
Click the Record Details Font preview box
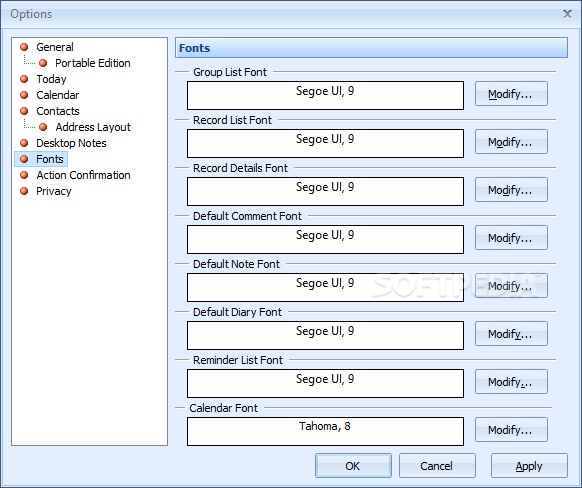point(326,191)
